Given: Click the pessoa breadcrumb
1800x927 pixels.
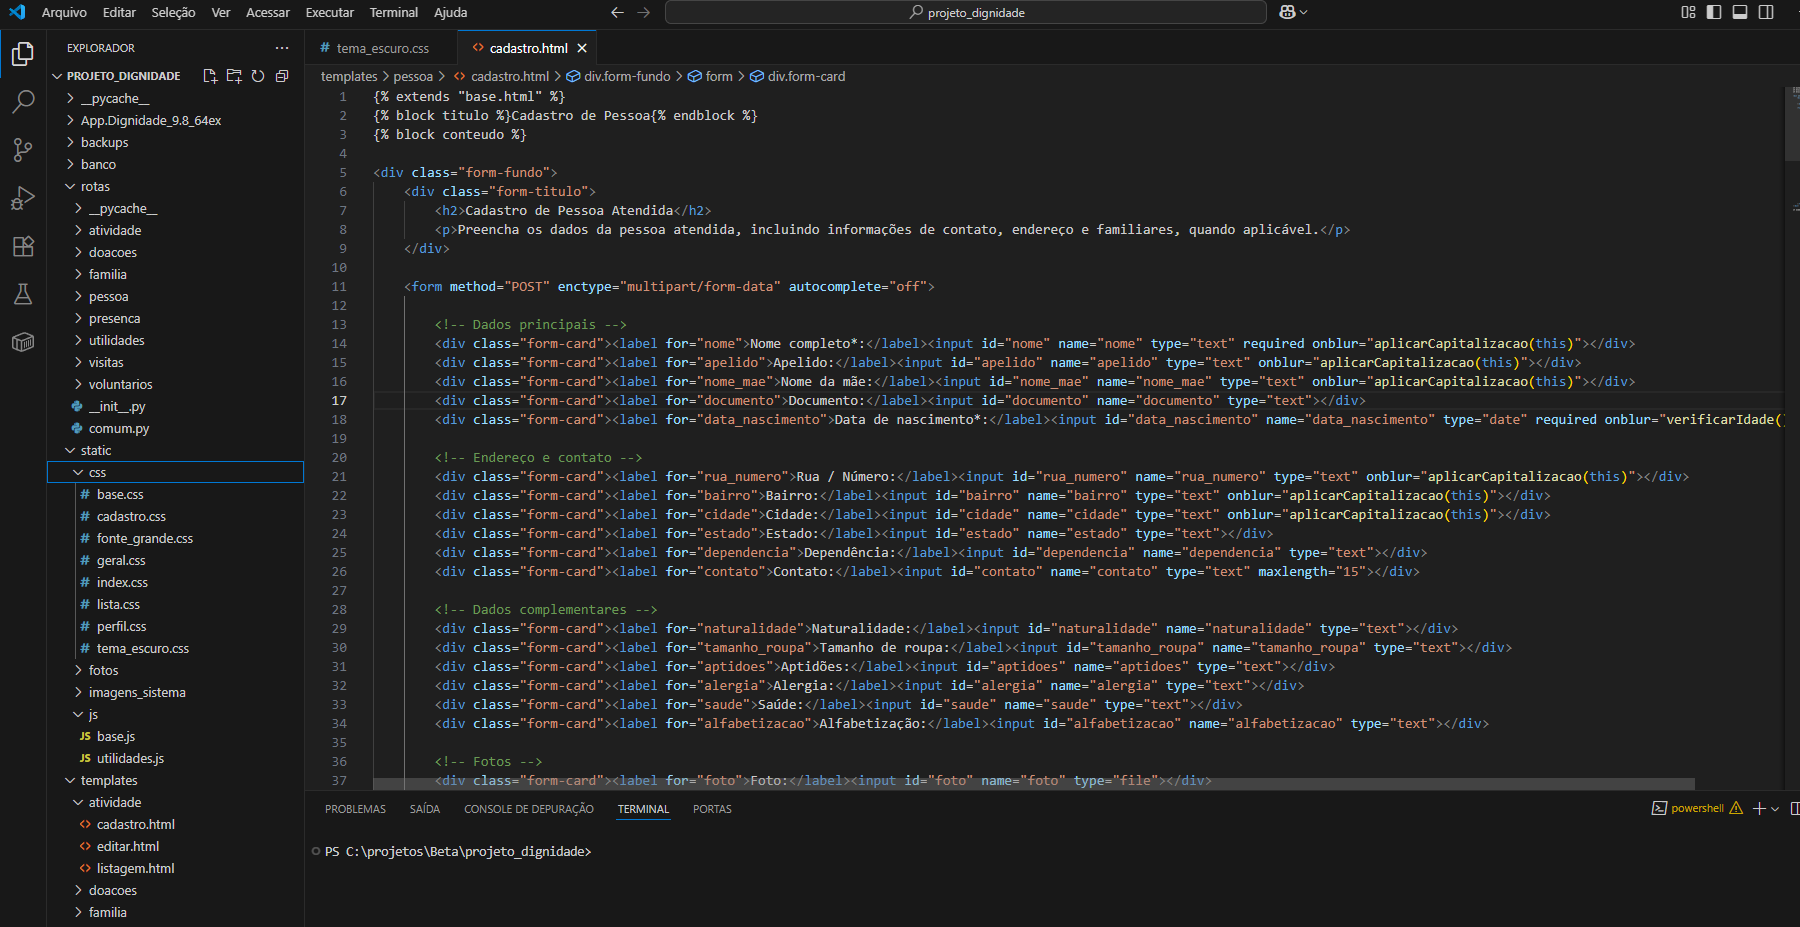Looking at the screenshot, I should coord(413,76).
